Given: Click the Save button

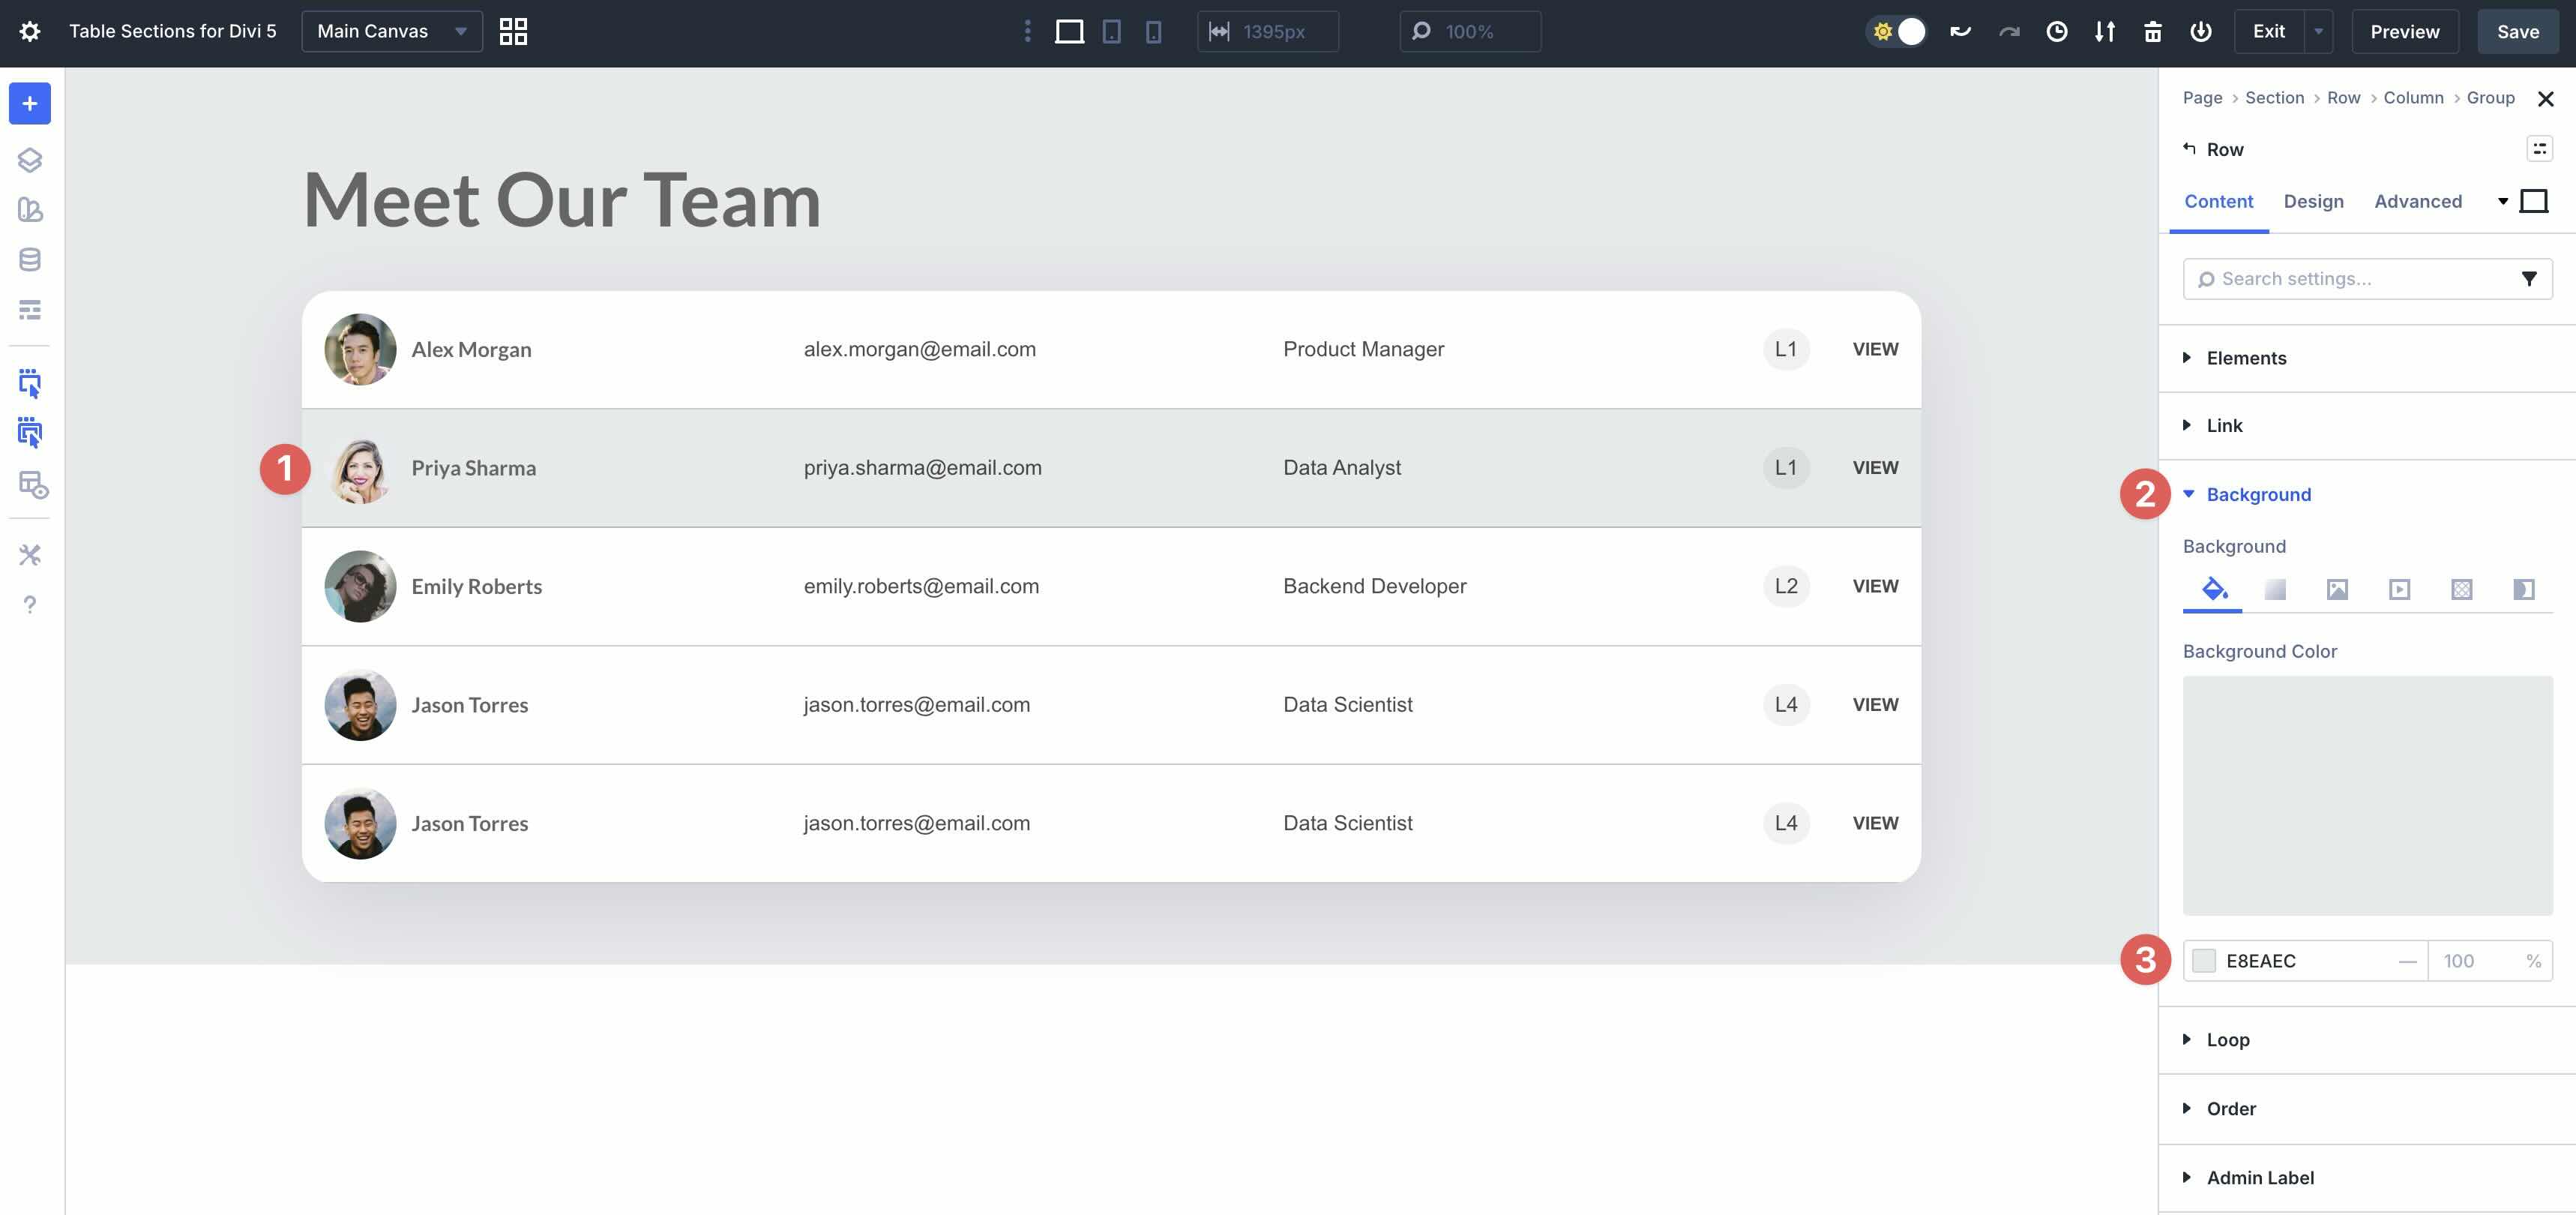Looking at the screenshot, I should [x=2518, y=31].
